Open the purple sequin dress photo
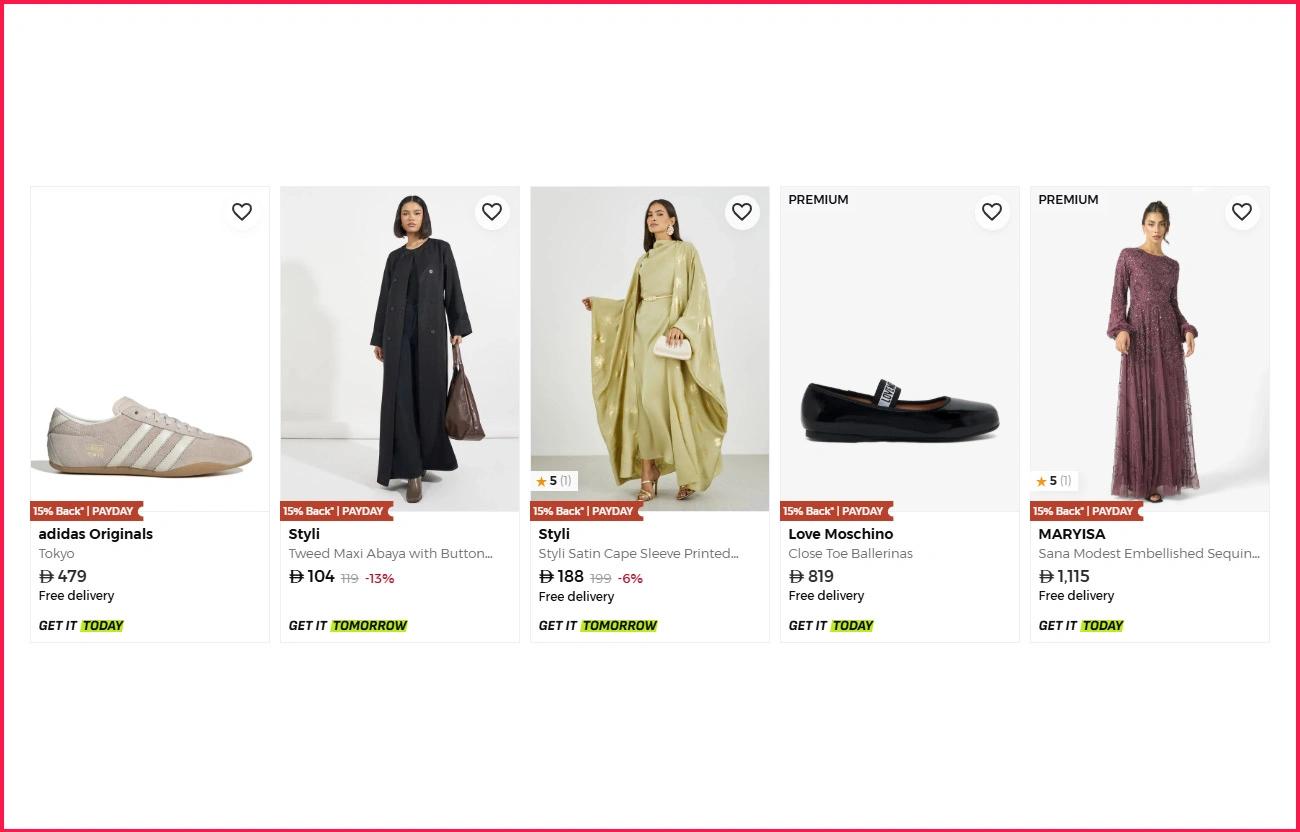1300x832 pixels. tap(1150, 350)
